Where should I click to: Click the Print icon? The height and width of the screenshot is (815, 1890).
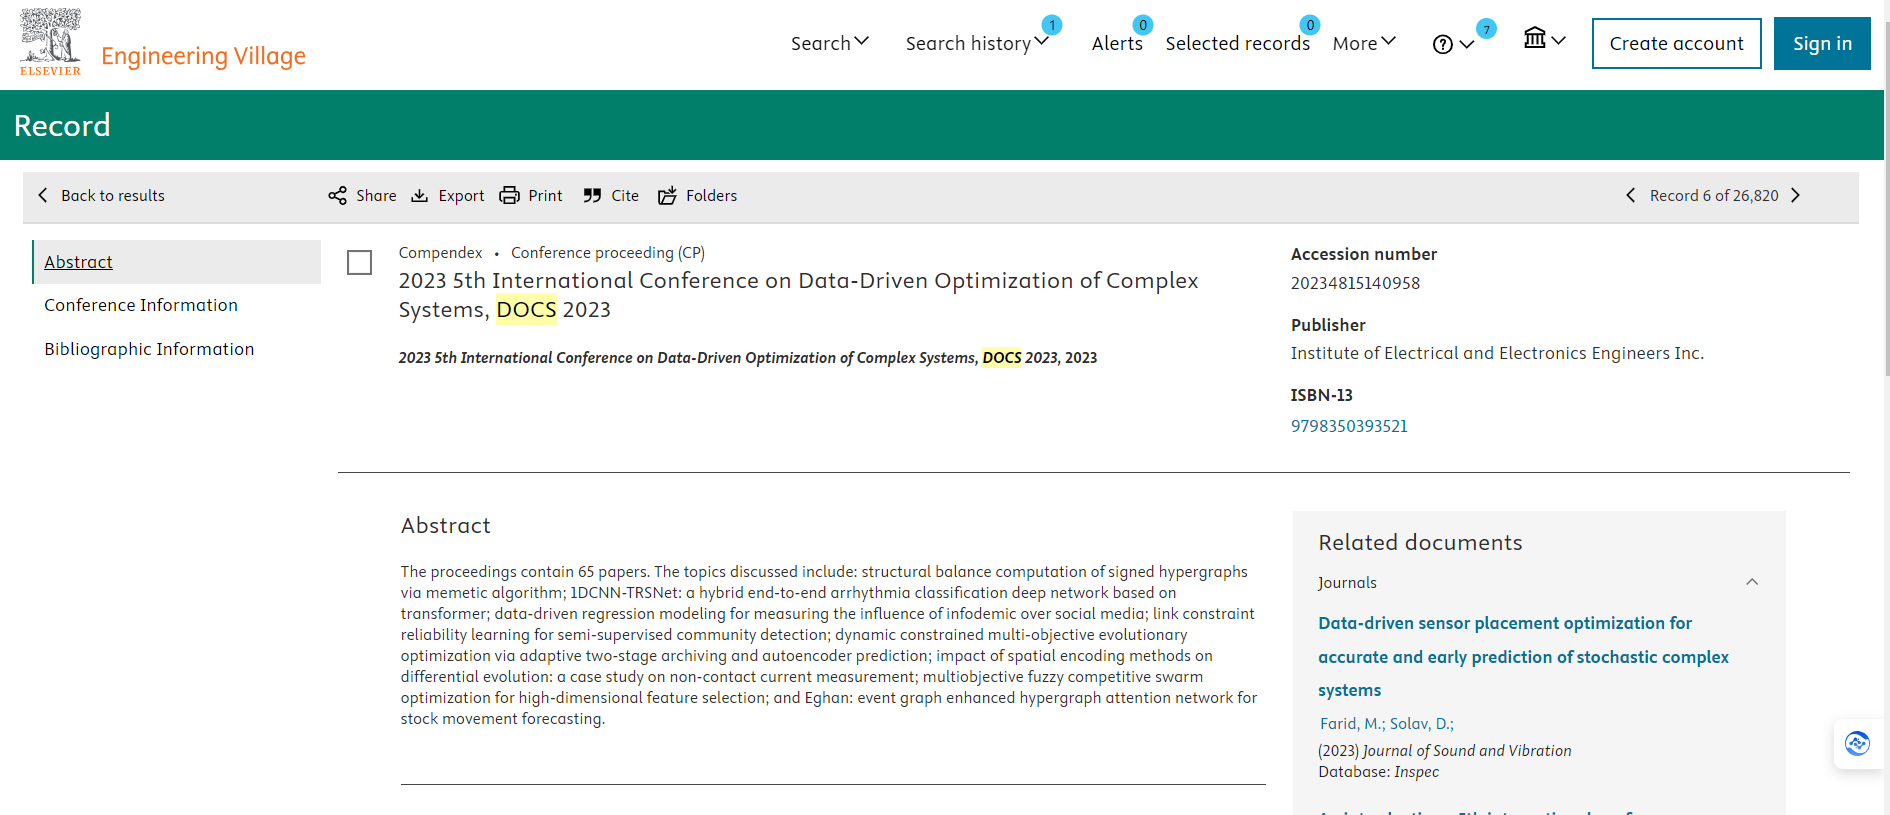point(510,196)
